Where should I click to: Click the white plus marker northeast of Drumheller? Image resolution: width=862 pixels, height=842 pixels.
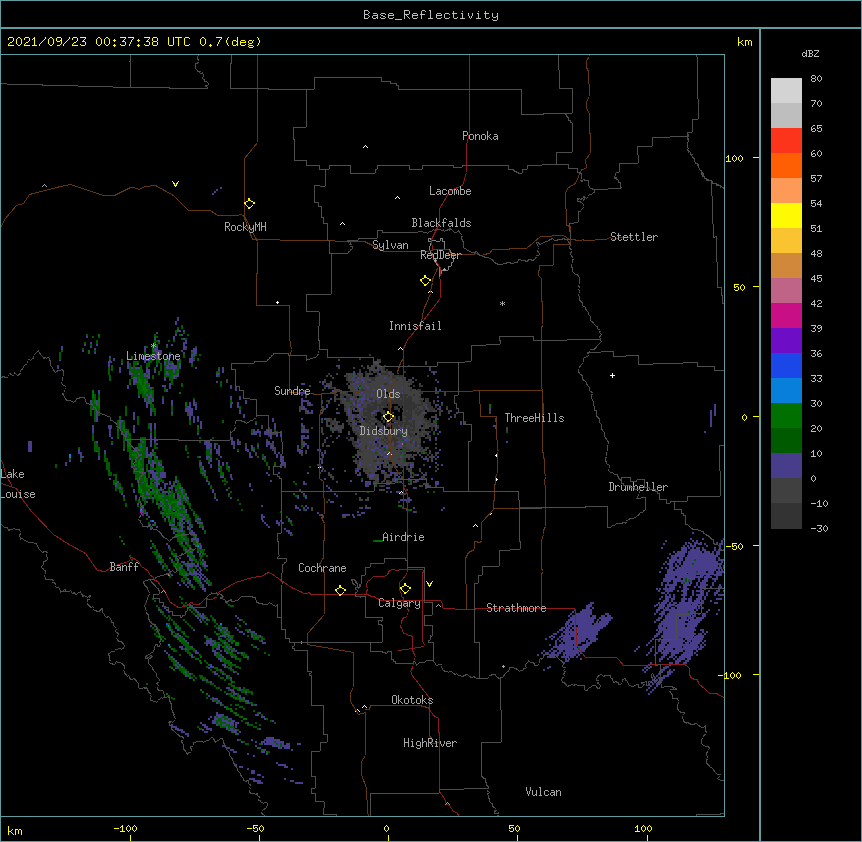[x=612, y=375]
